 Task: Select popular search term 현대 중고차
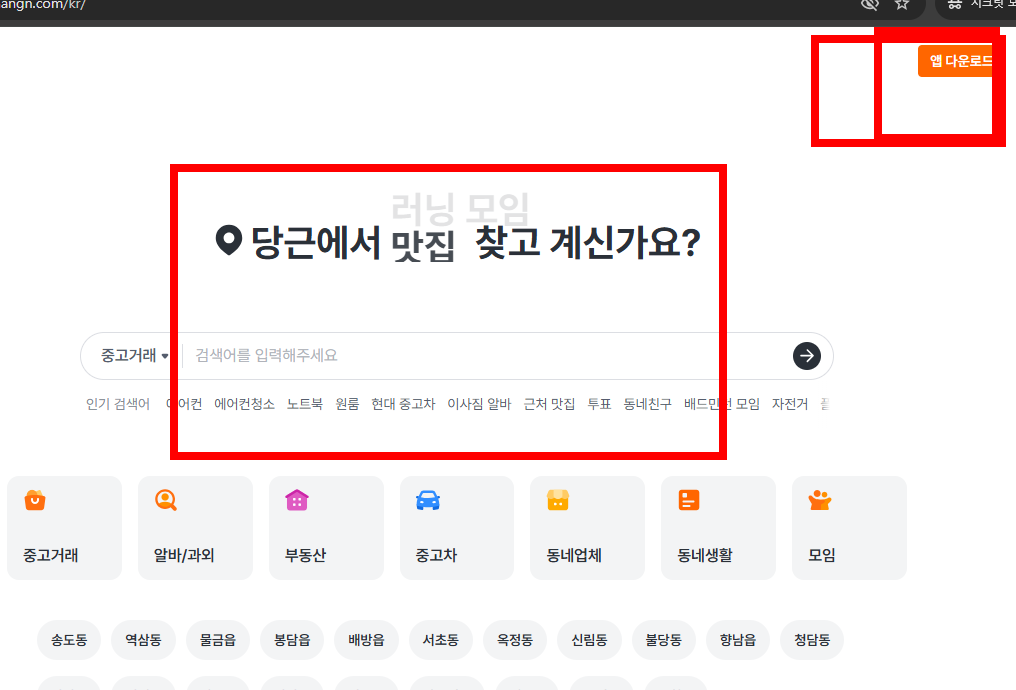click(x=403, y=404)
